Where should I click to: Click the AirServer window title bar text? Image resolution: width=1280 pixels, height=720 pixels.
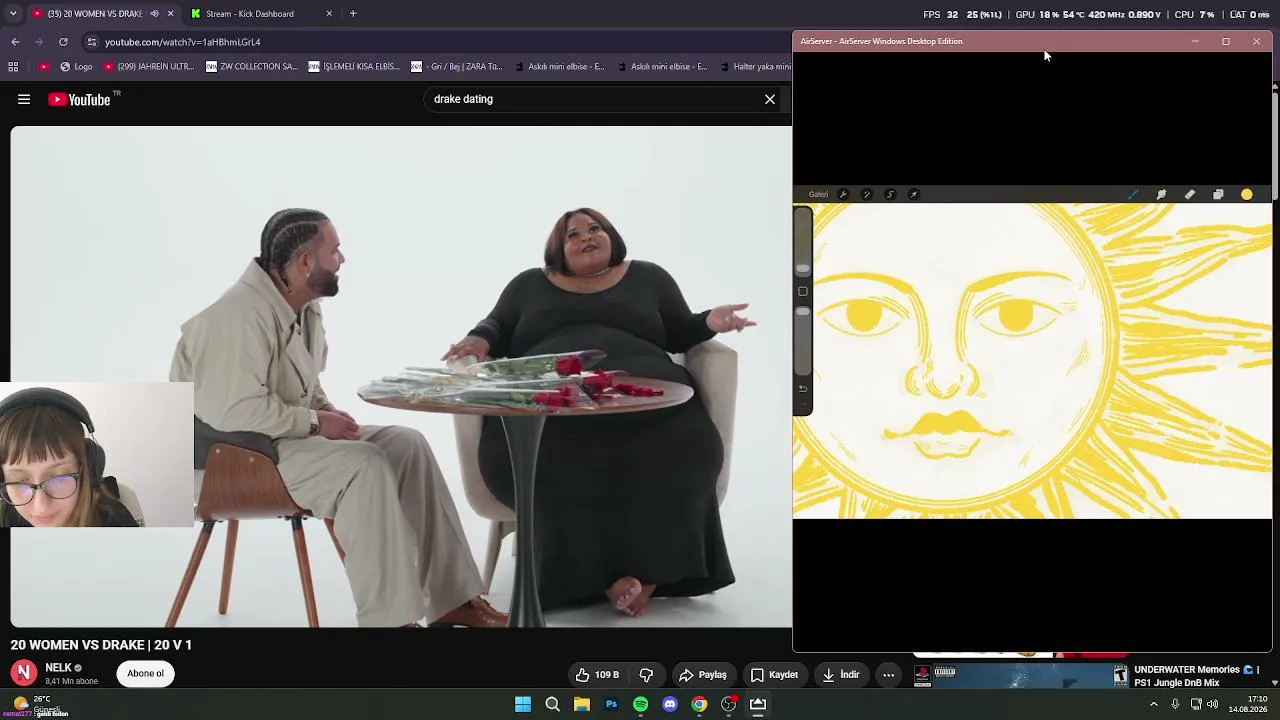click(x=881, y=41)
